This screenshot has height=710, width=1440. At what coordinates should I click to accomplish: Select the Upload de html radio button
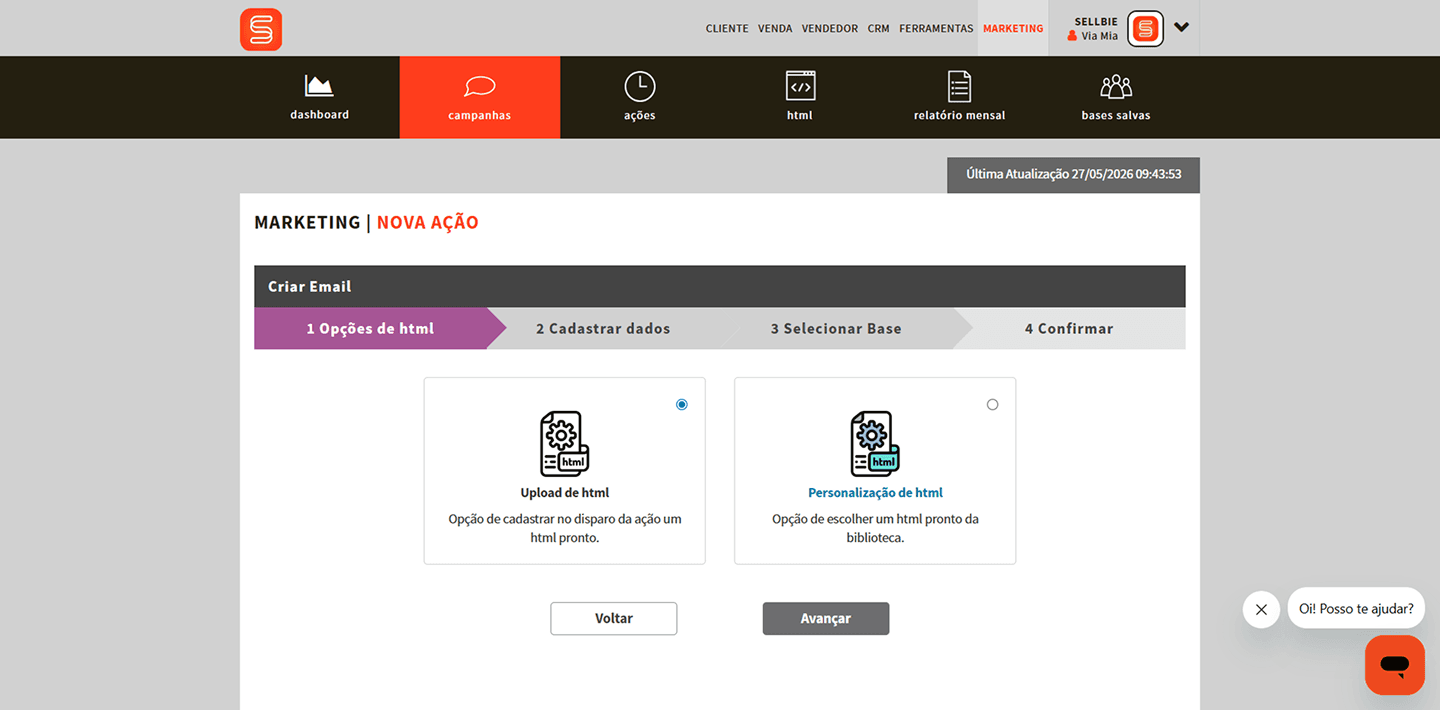click(682, 405)
